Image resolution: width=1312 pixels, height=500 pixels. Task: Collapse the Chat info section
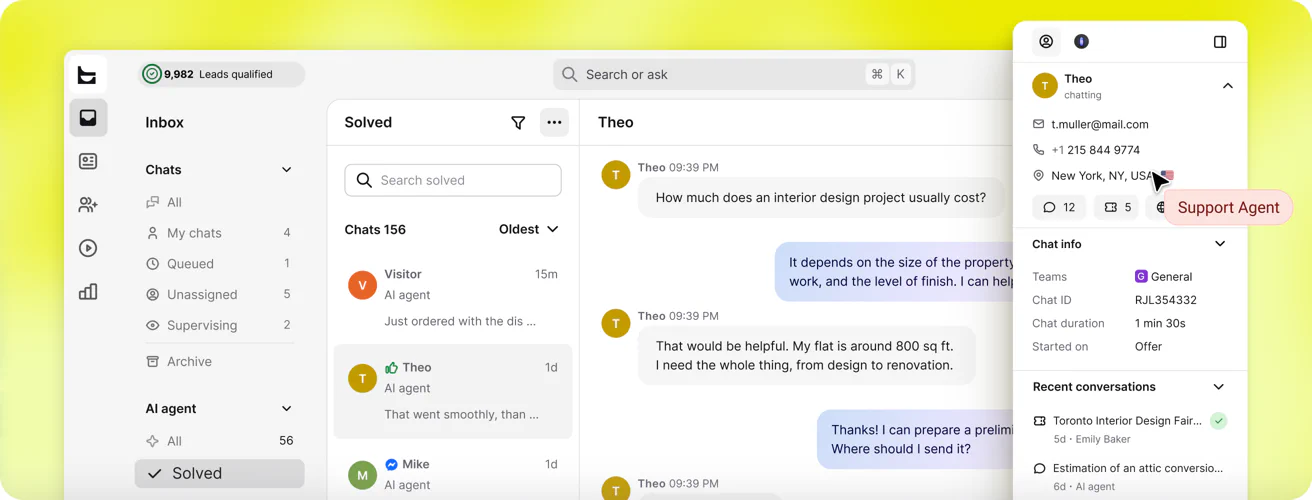1220,244
